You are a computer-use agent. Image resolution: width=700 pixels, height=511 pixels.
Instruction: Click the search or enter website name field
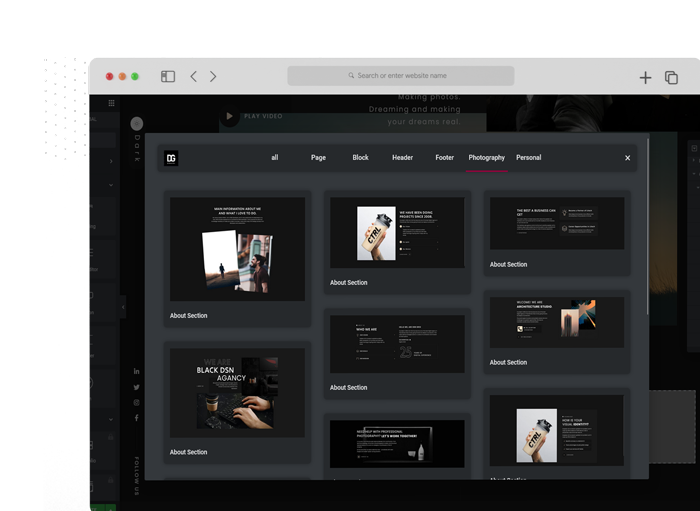pos(401,76)
